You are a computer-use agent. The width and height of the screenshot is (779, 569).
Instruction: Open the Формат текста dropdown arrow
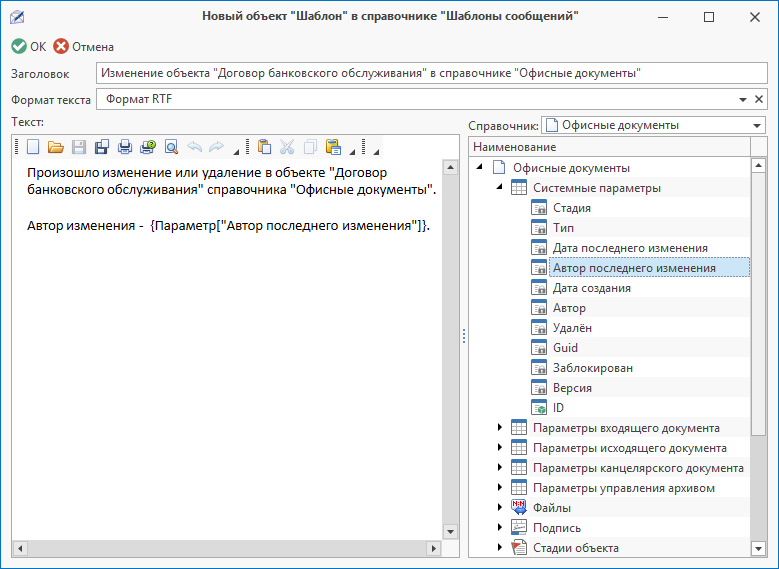pyautogui.click(x=743, y=100)
